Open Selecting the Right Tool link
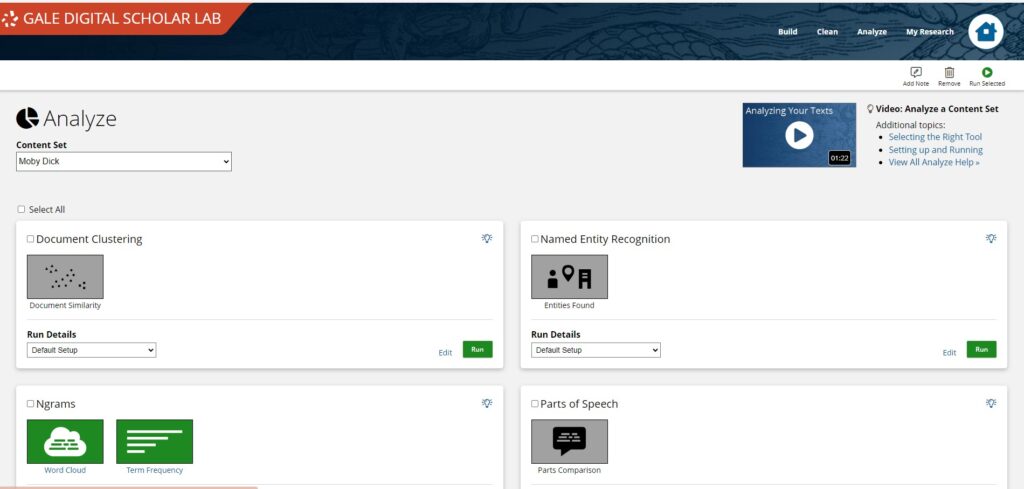 click(935, 137)
